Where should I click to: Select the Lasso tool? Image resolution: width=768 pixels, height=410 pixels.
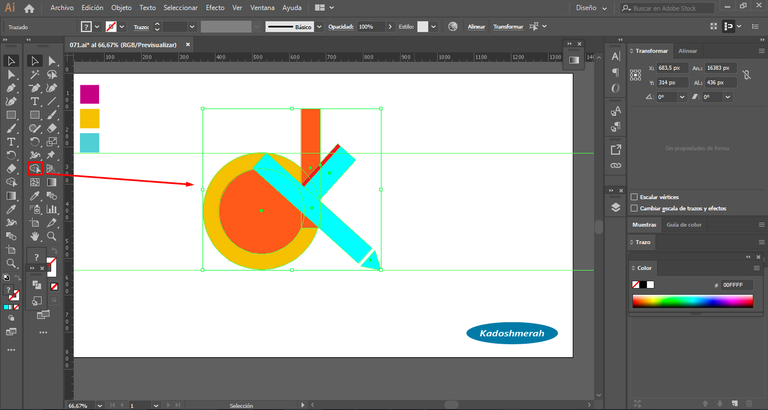coord(51,74)
